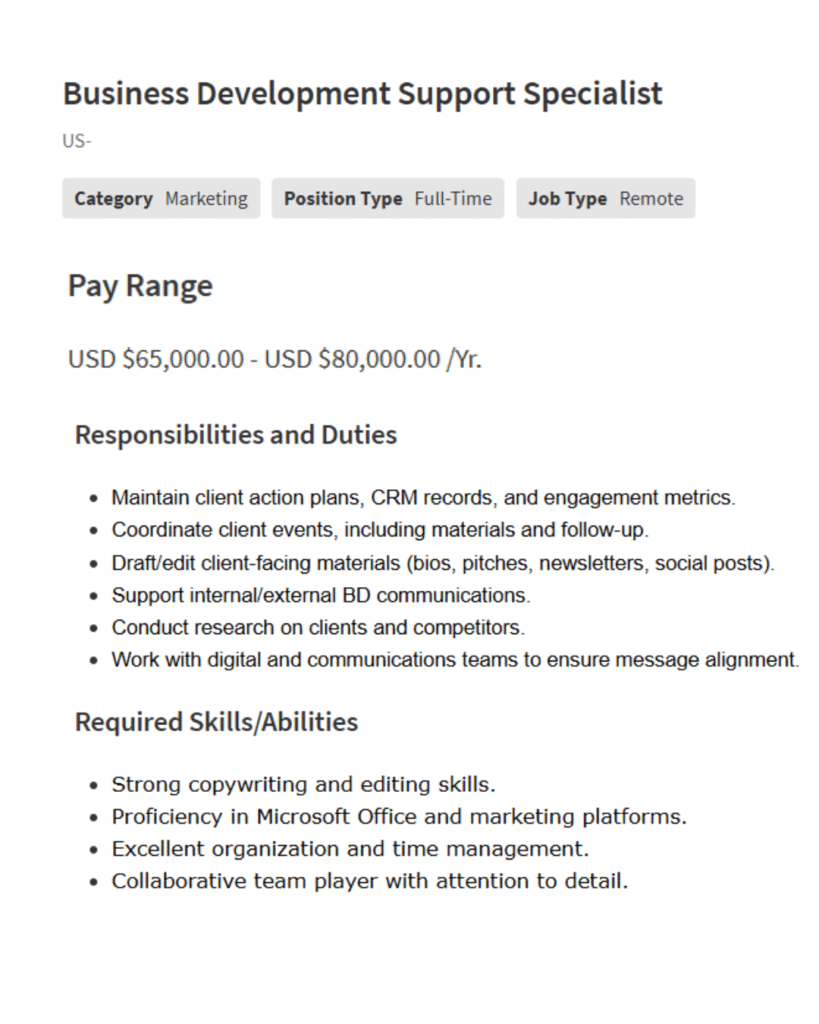
Task: Click the Proficiency in Microsoft Office bullet
Action: (x=399, y=816)
